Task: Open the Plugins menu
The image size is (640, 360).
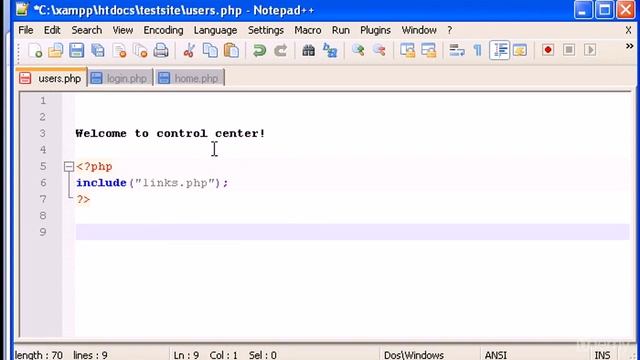Action: click(375, 30)
